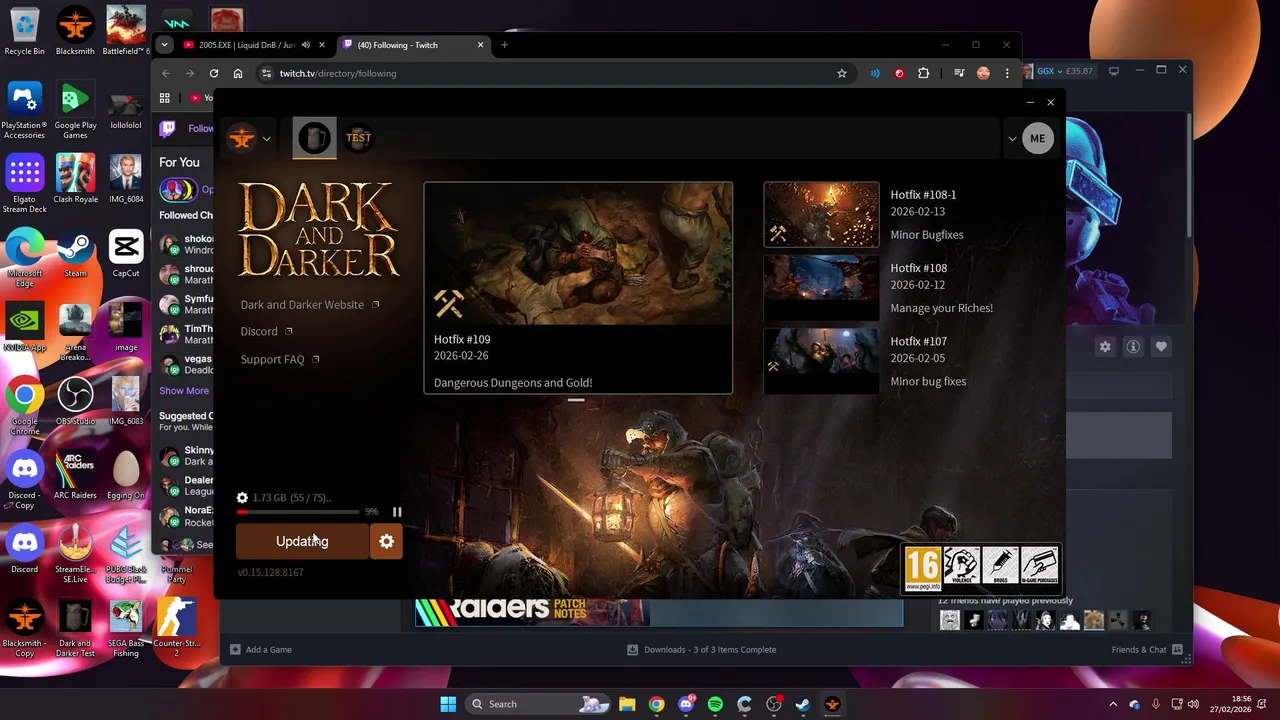
Task: Click the download progress bar
Action: coord(298,512)
